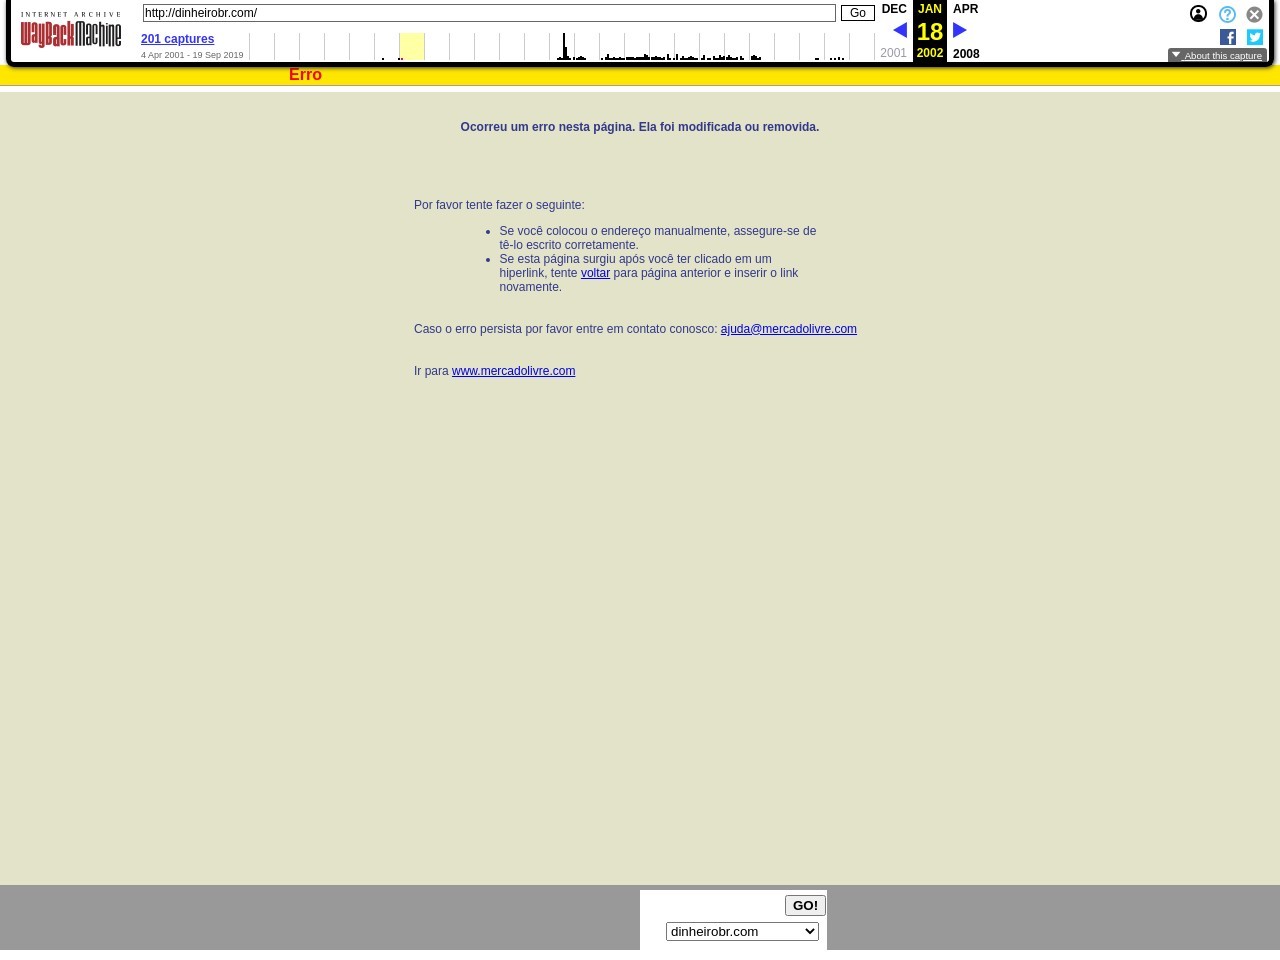Go to next capture arrow
The image size is (1280, 960).
pyautogui.click(x=960, y=31)
